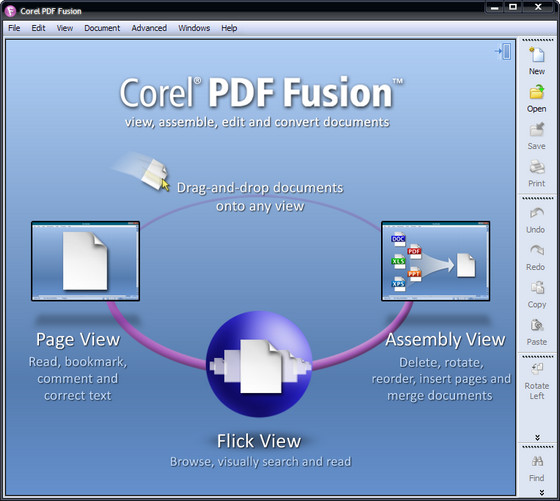Viewport: 560px width, 501px height.
Task: Toggle the side panel arrow icon at top right
Action: pyautogui.click(x=503, y=51)
